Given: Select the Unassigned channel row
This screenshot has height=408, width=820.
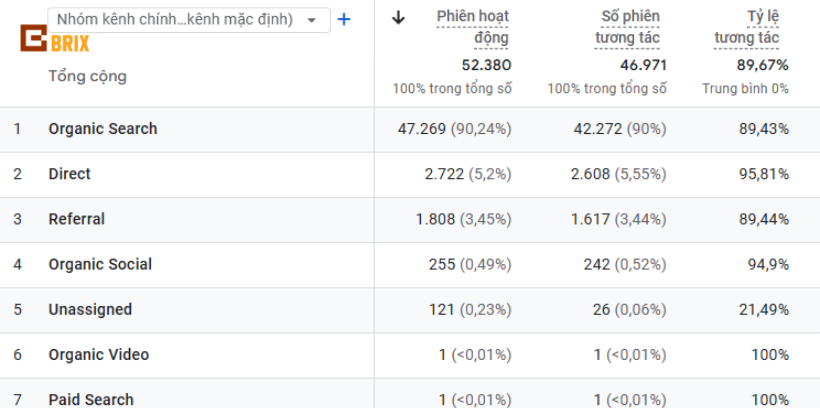Looking at the screenshot, I should 90,309.
